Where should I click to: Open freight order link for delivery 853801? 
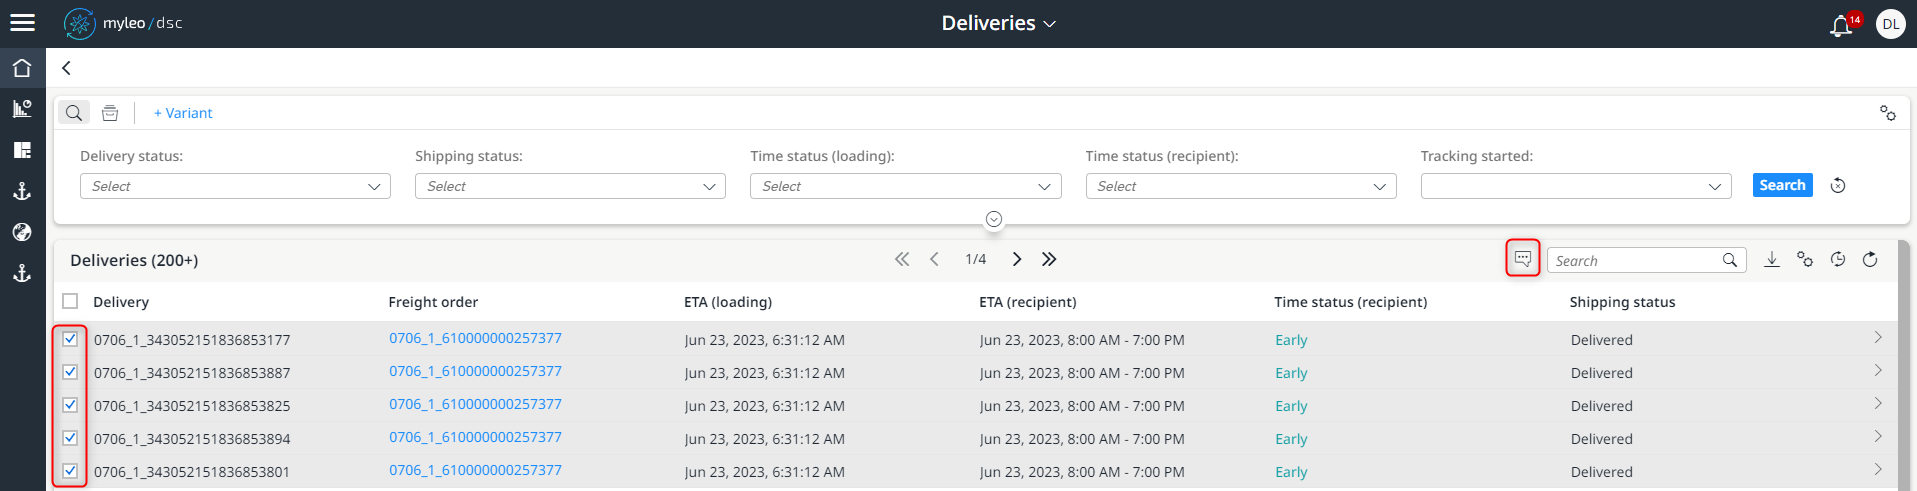[475, 470]
